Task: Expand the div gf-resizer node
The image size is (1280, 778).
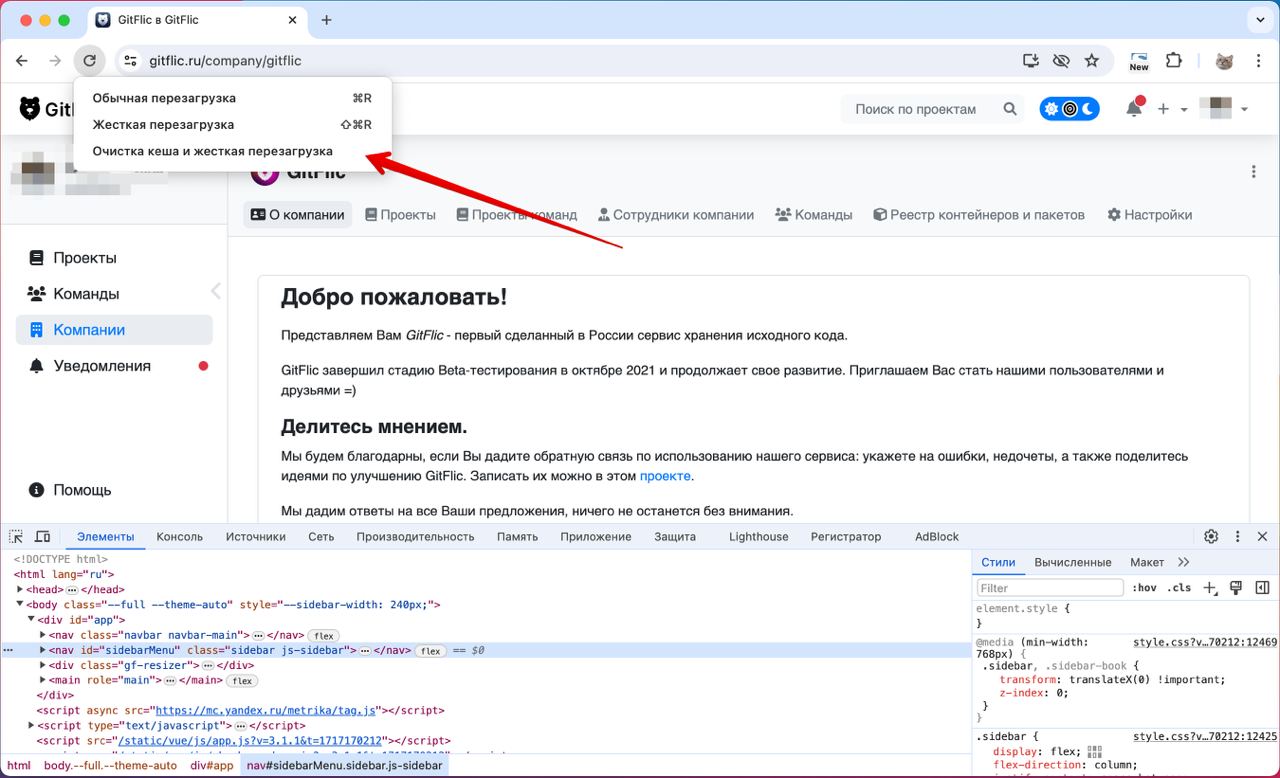Action: click(42, 665)
